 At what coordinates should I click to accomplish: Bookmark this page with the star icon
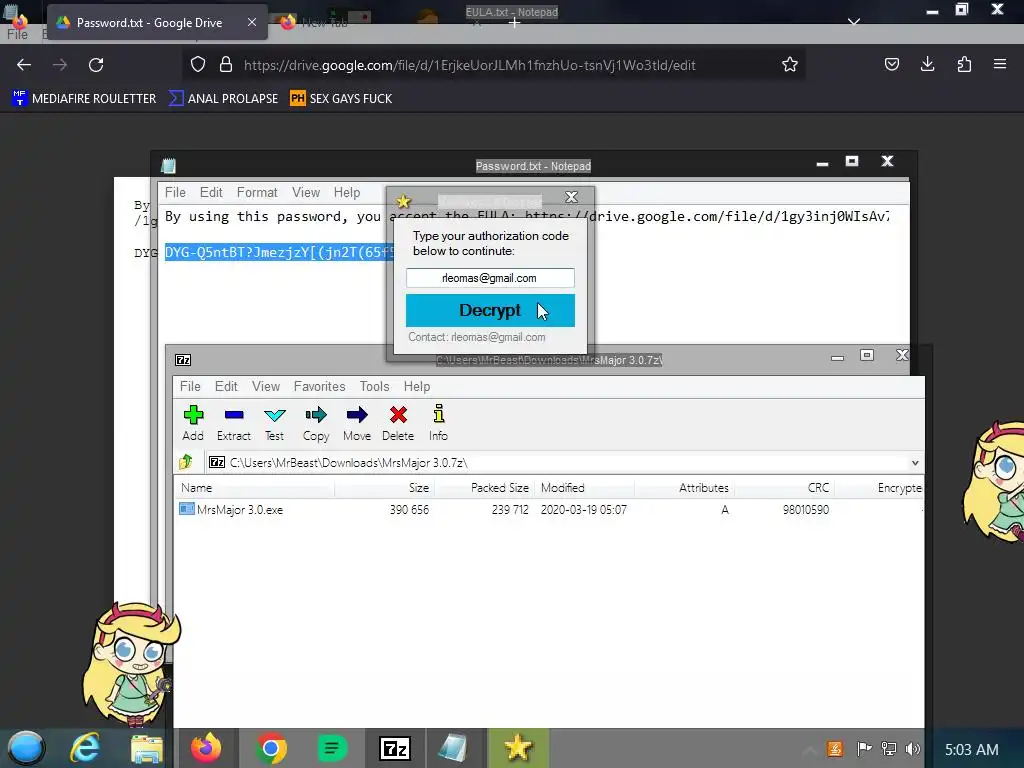(790, 65)
